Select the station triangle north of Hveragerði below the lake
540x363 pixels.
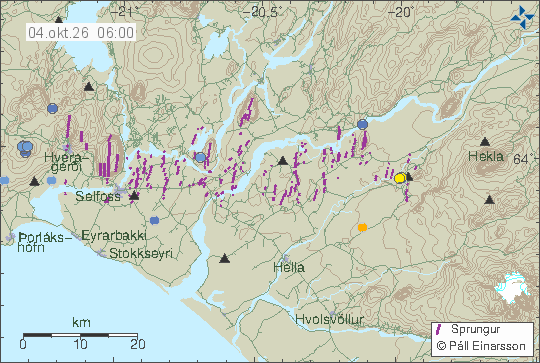[89, 86]
